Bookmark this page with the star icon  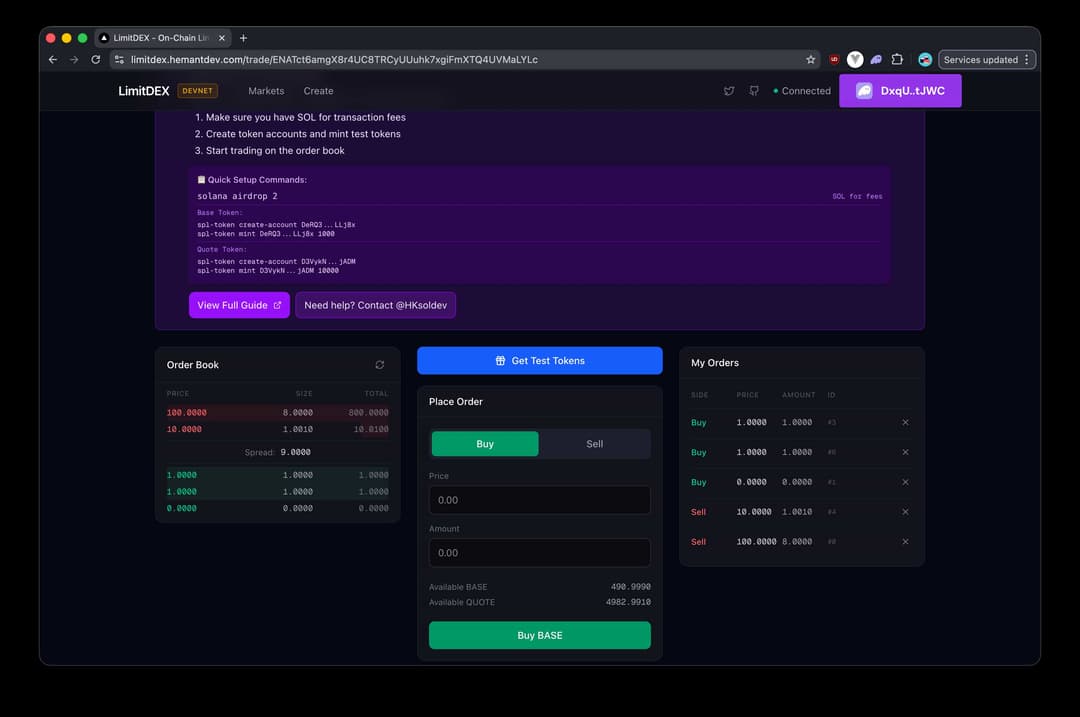[813, 59]
